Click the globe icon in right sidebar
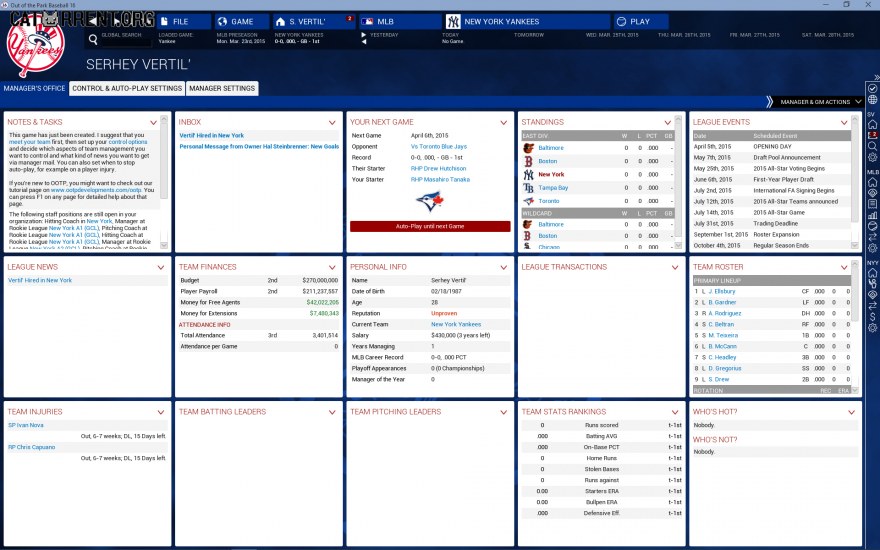 872,99
